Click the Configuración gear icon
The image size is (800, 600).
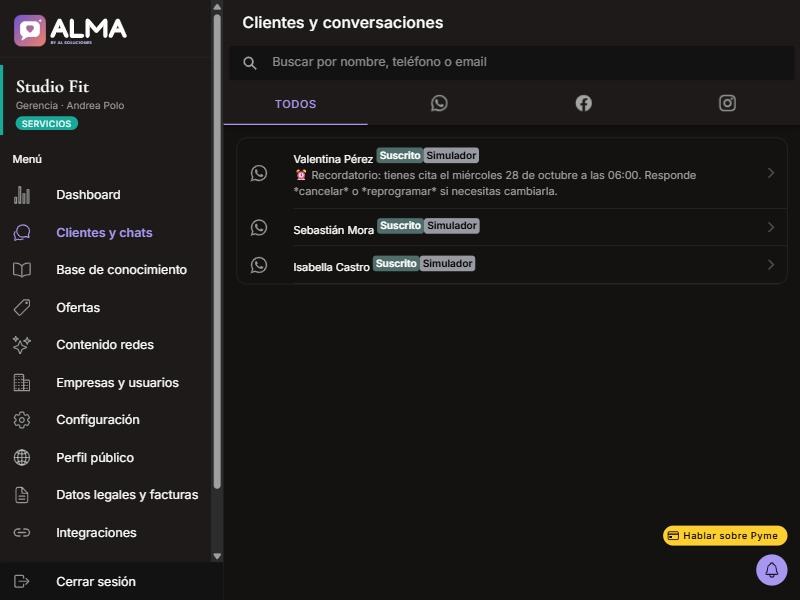click(x=22, y=420)
